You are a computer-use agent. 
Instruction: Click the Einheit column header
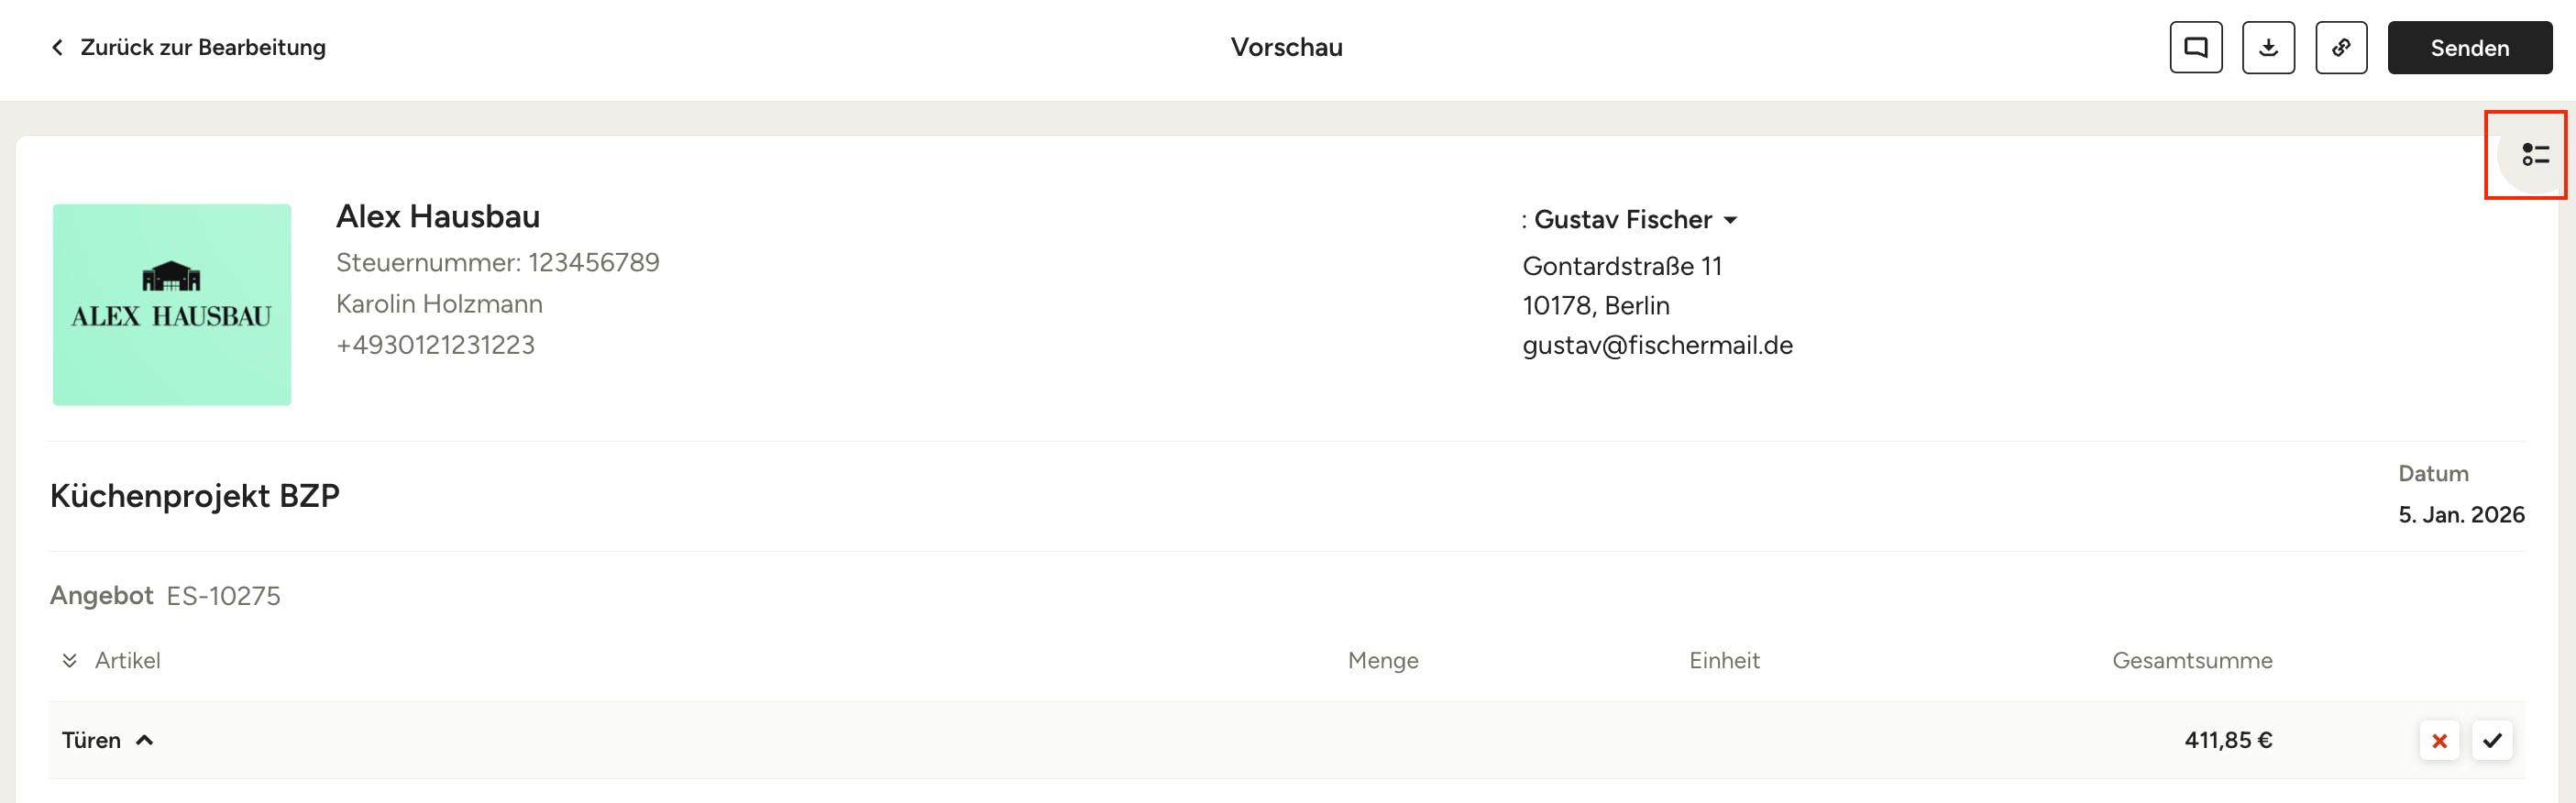pyautogui.click(x=1724, y=660)
